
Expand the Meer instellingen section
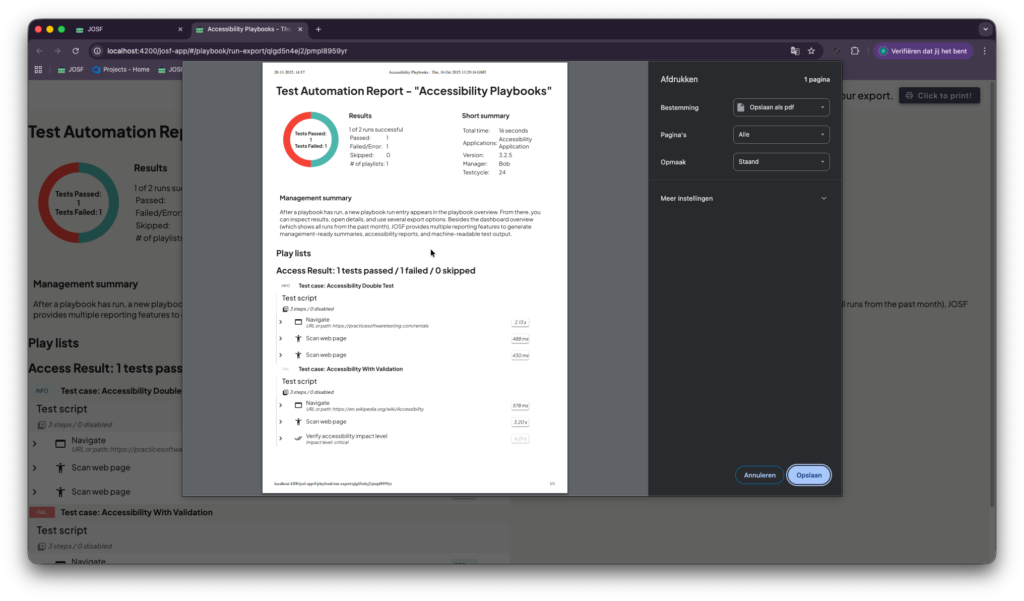(744, 198)
